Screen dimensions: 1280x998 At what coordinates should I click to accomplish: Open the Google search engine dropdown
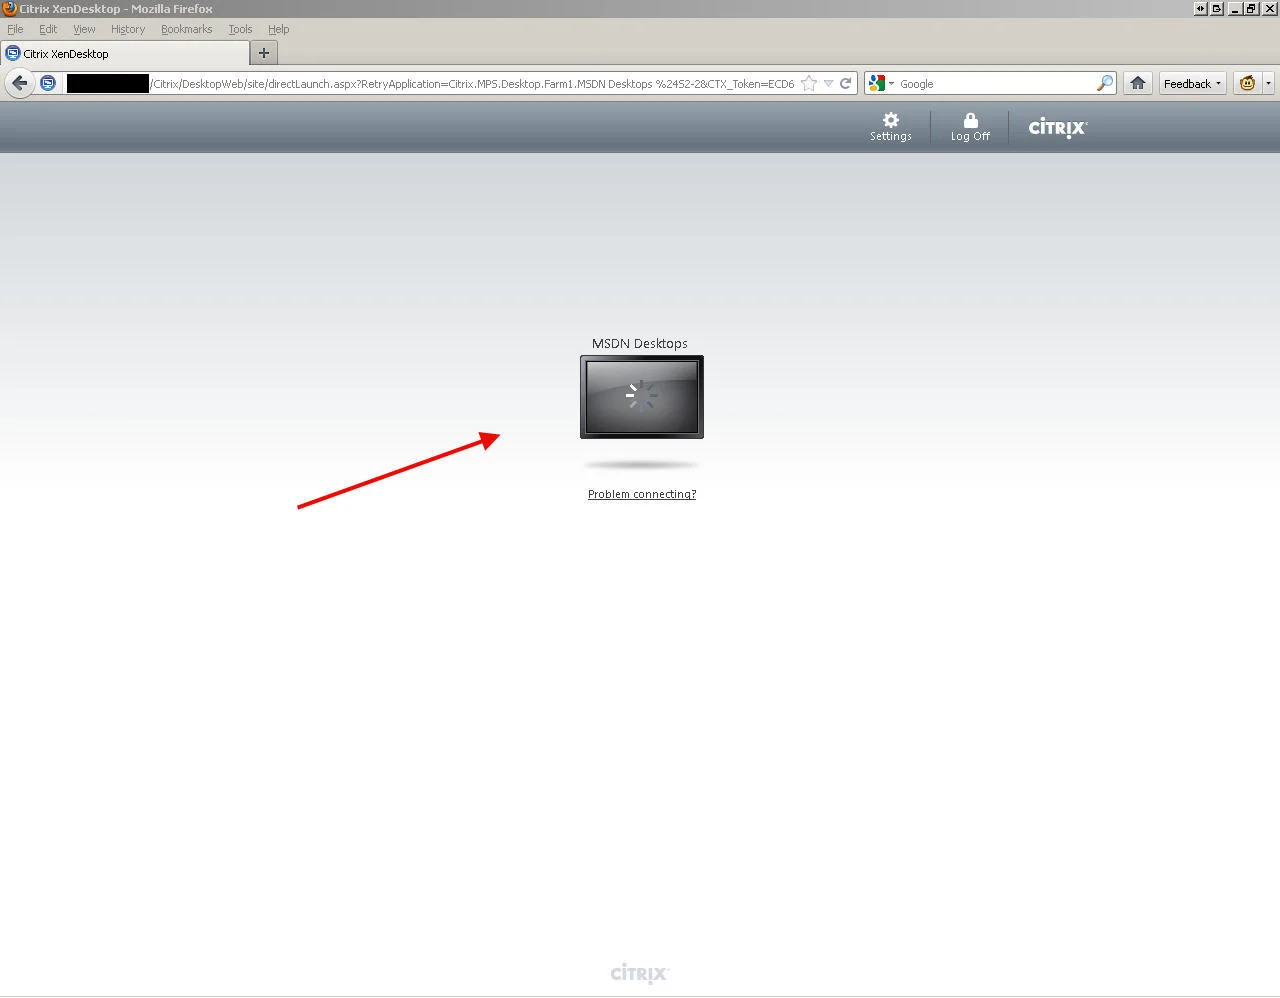tap(881, 84)
